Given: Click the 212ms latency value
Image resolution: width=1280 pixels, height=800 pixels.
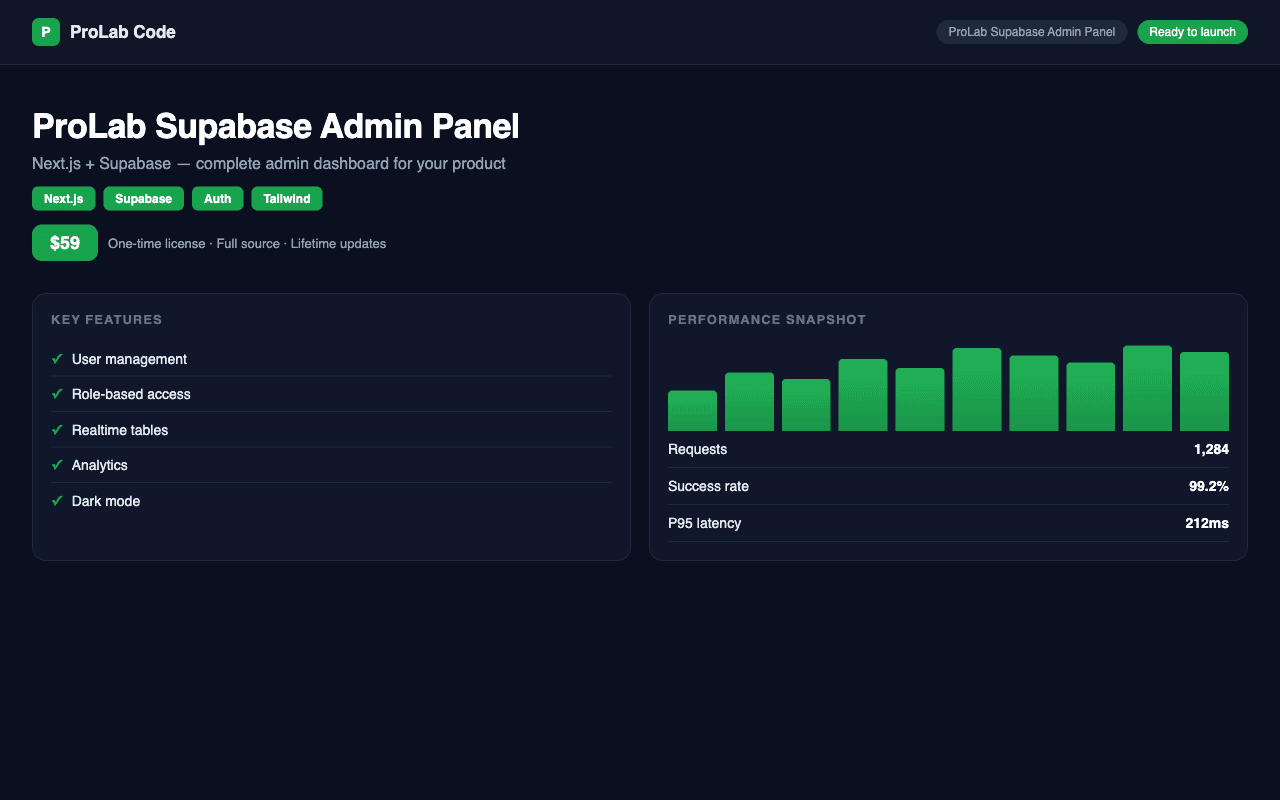Looking at the screenshot, I should 1207,523.
